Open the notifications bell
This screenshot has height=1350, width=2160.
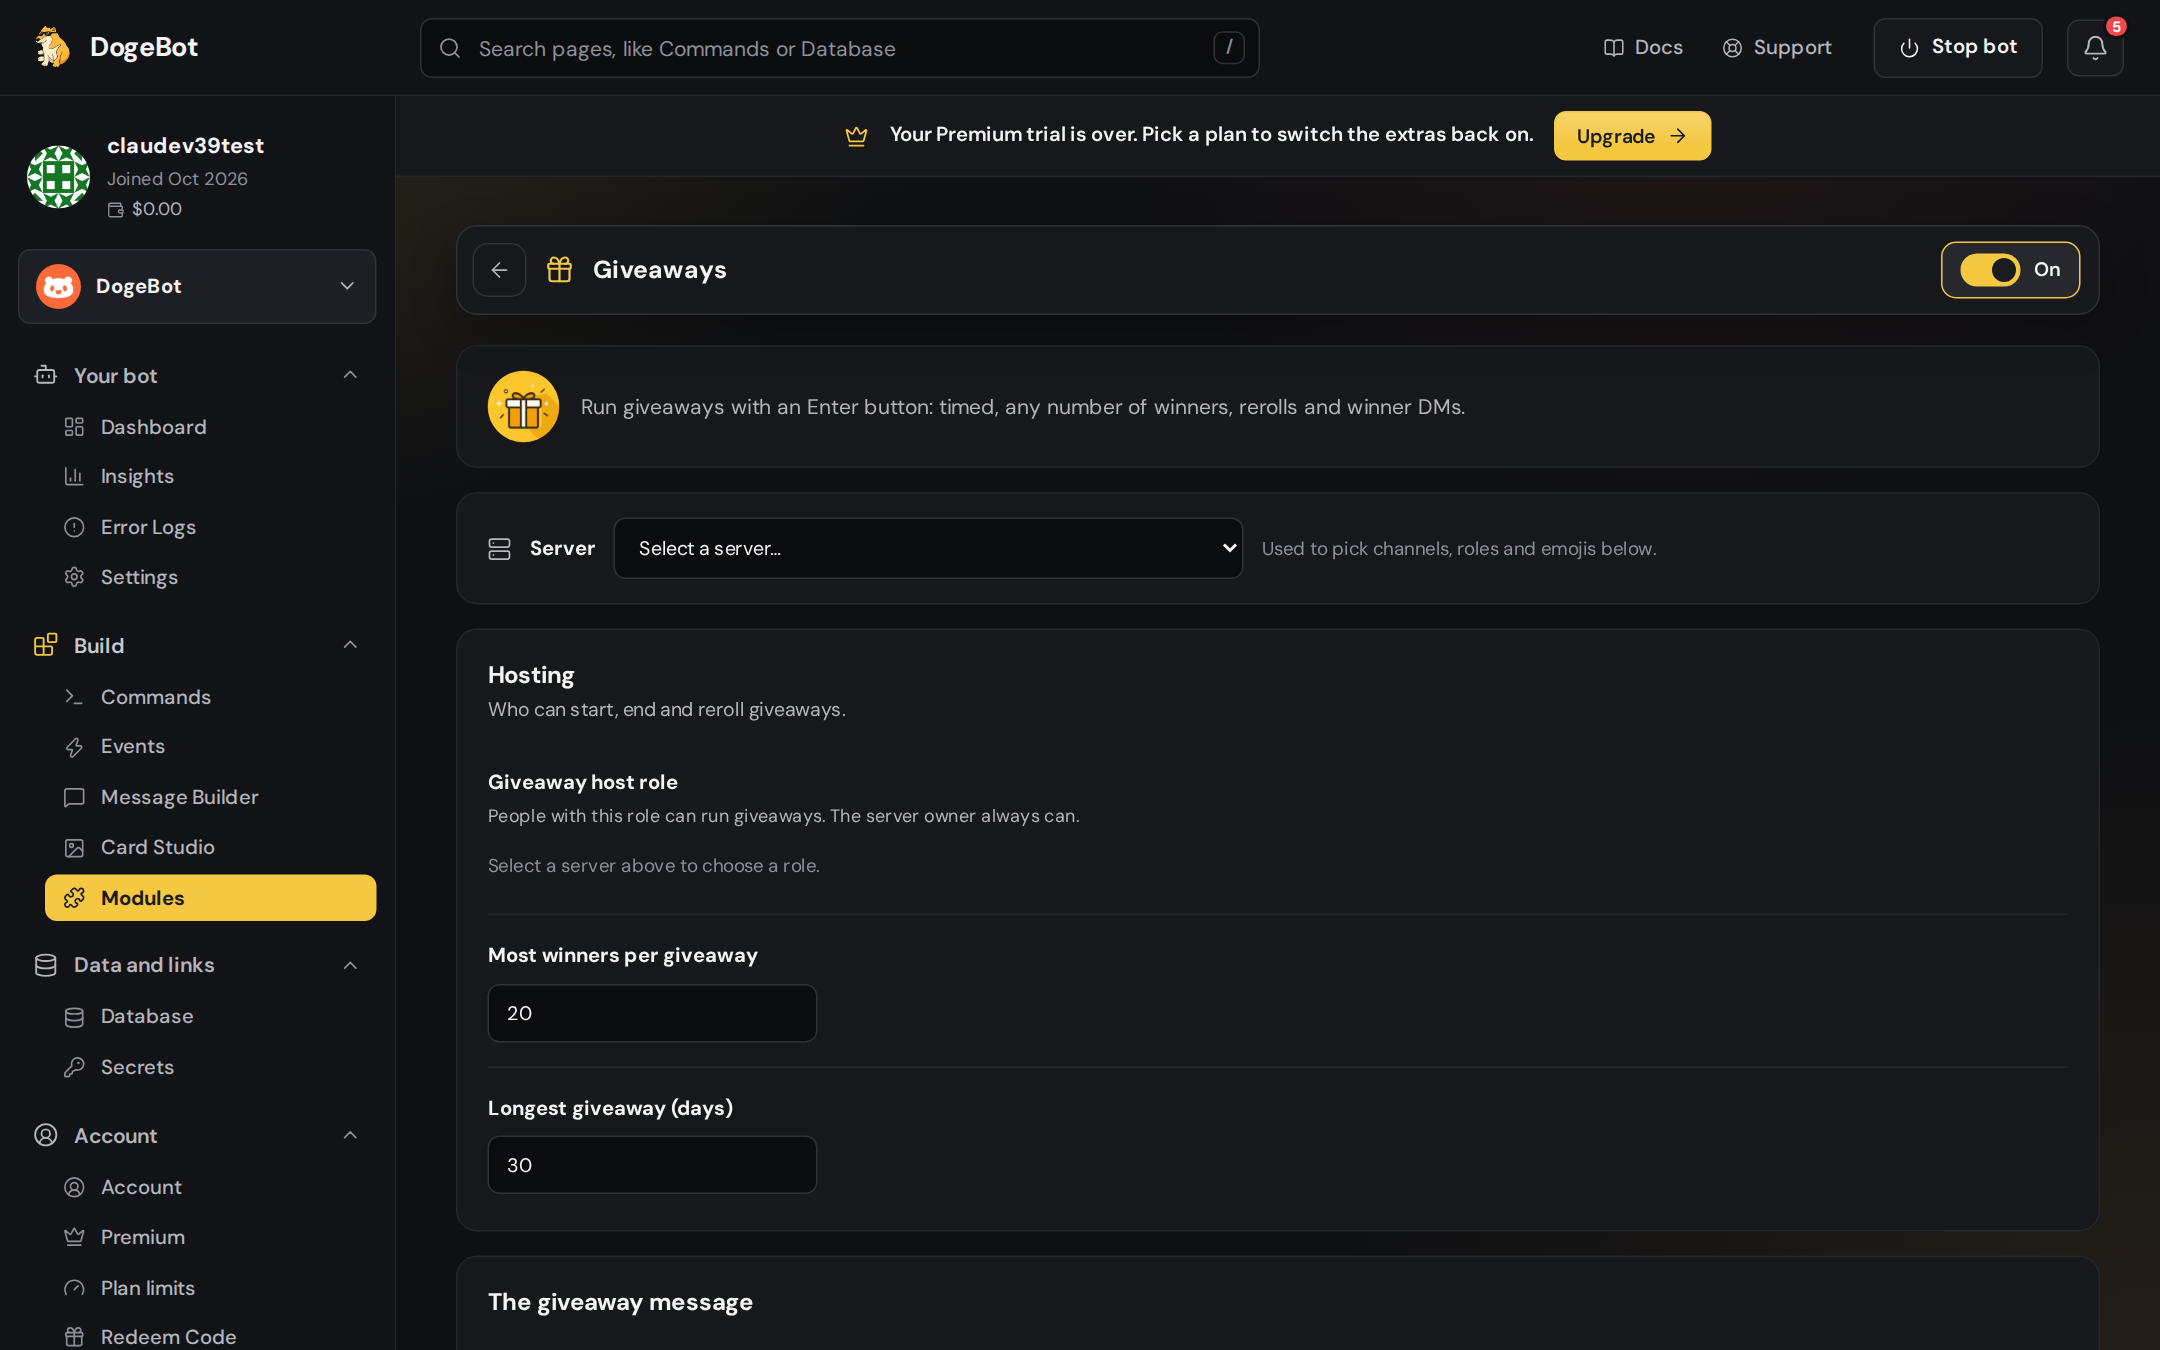coord(2095,47)
